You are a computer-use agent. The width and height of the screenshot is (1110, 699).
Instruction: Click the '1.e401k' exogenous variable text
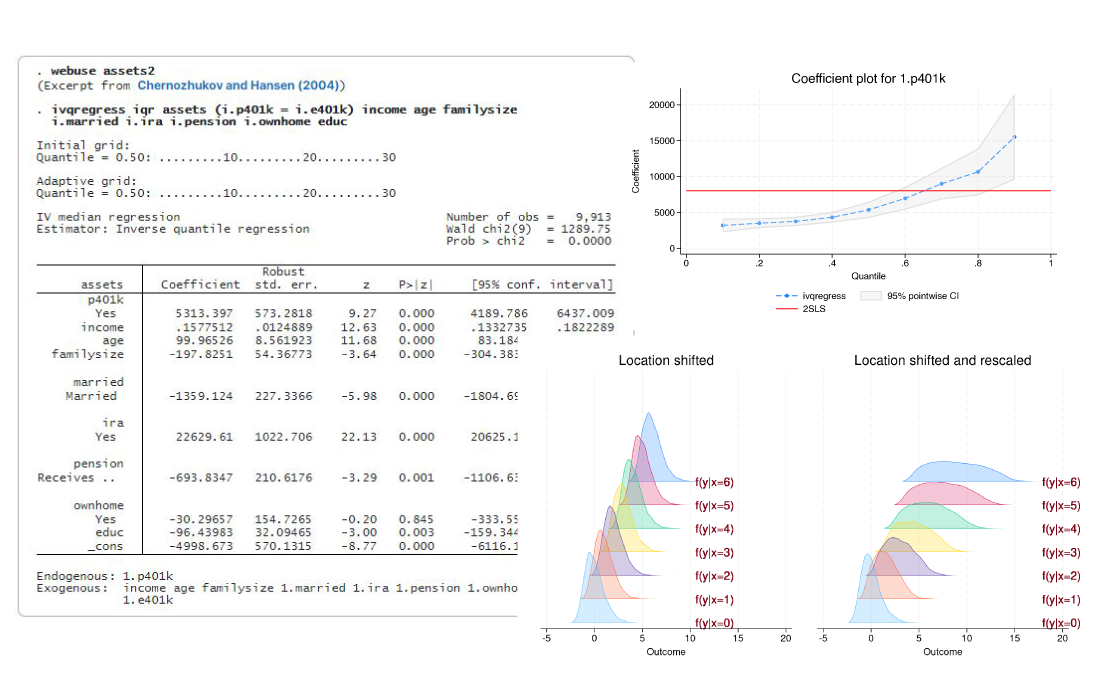pos(147,601)
